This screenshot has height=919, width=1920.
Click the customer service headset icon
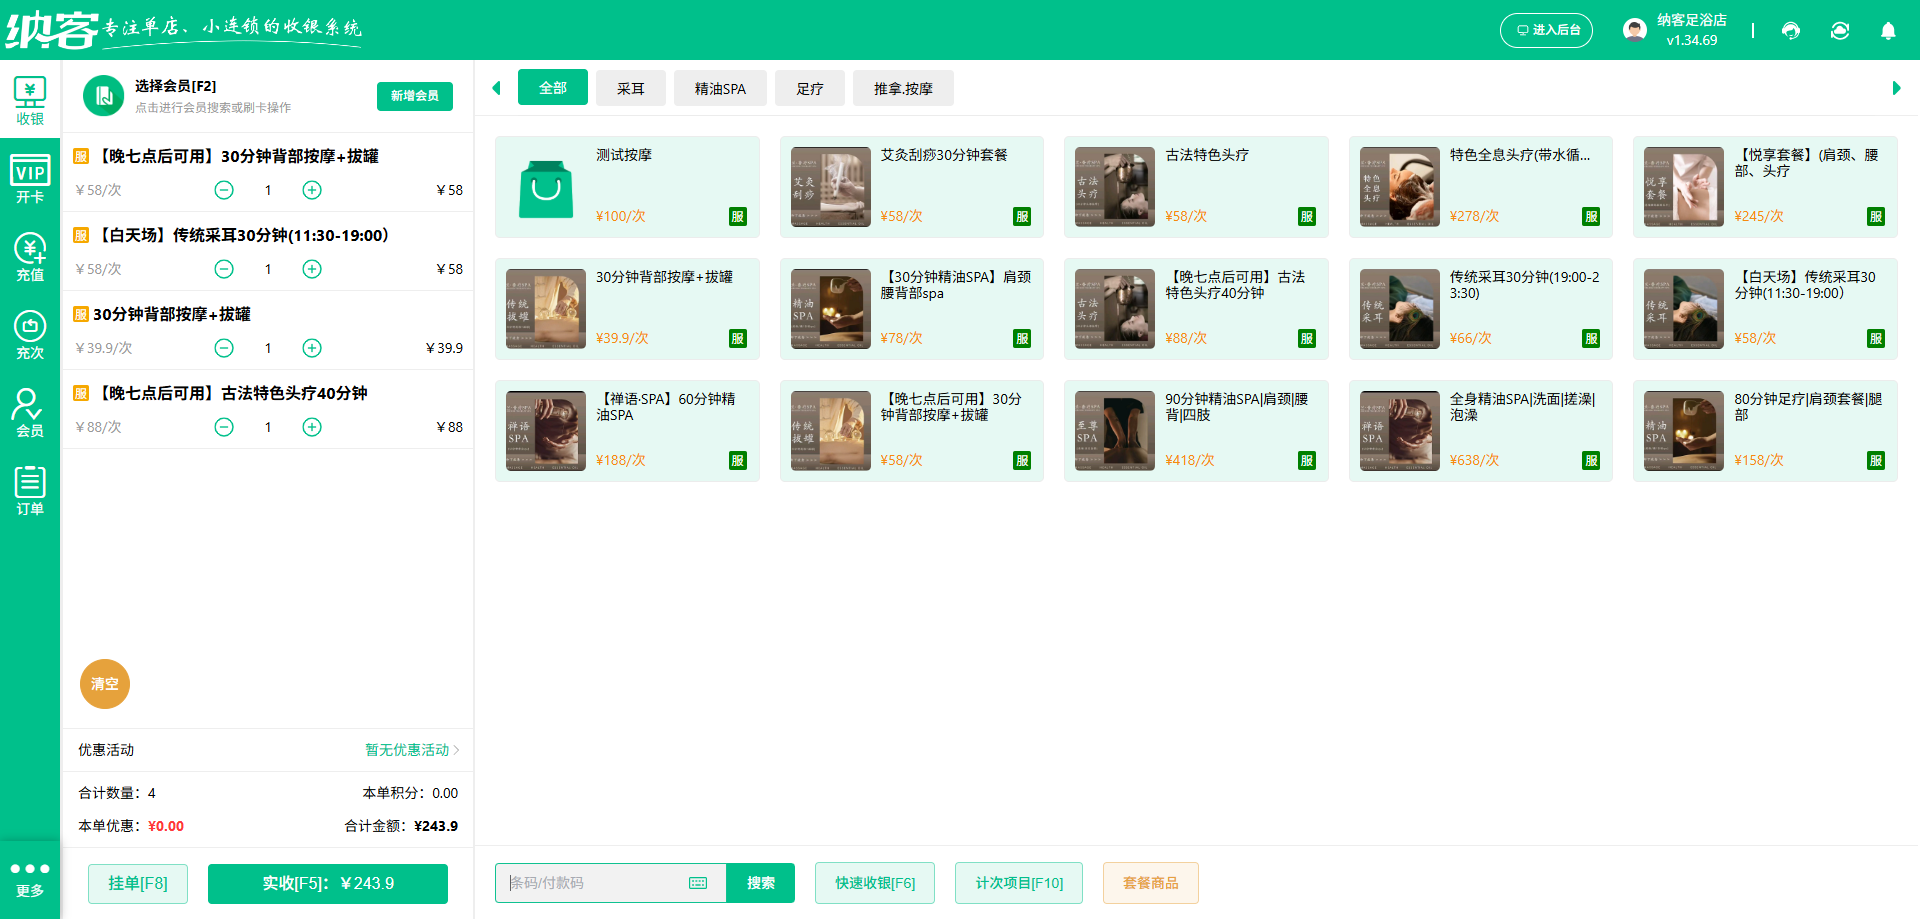coord(1791,30)
